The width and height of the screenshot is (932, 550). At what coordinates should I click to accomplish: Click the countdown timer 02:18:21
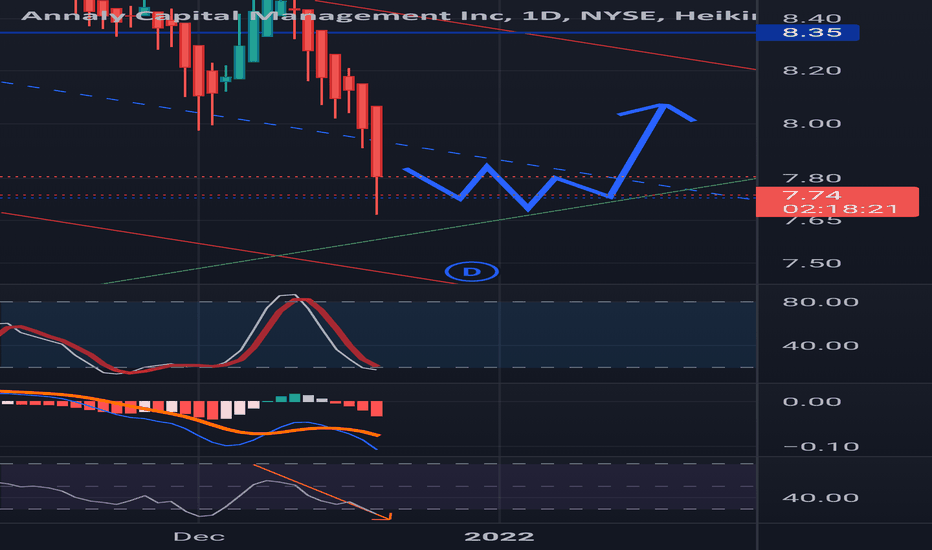click(x=840, y=209)
